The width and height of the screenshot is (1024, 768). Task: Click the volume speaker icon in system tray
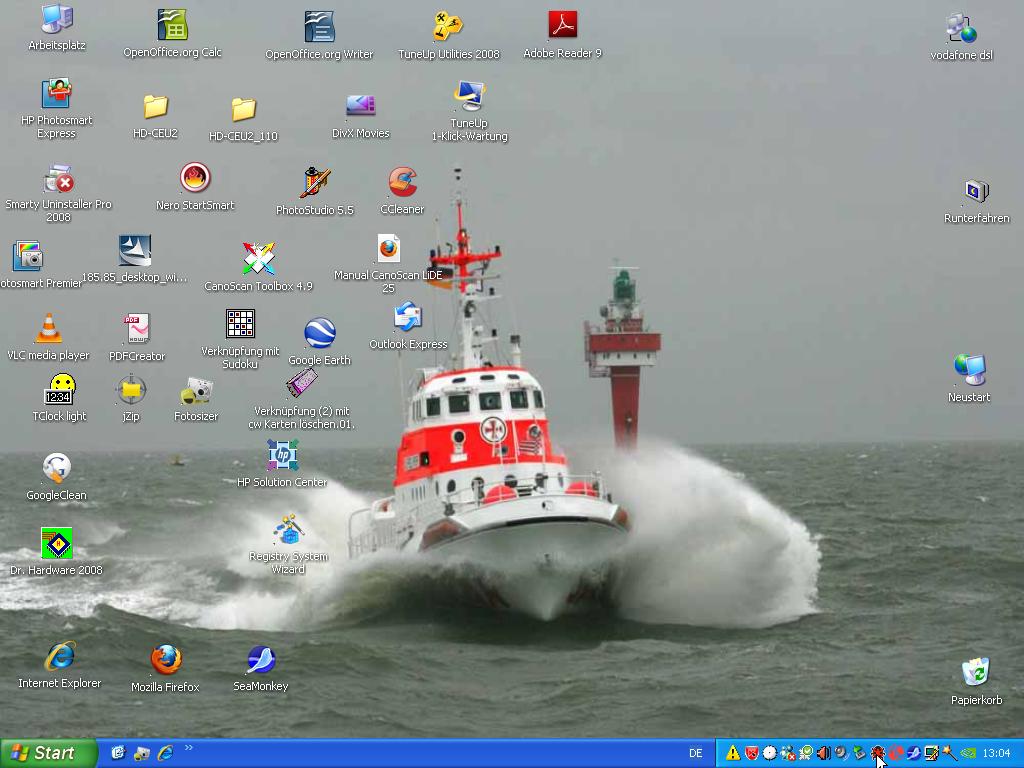point(823,753)
